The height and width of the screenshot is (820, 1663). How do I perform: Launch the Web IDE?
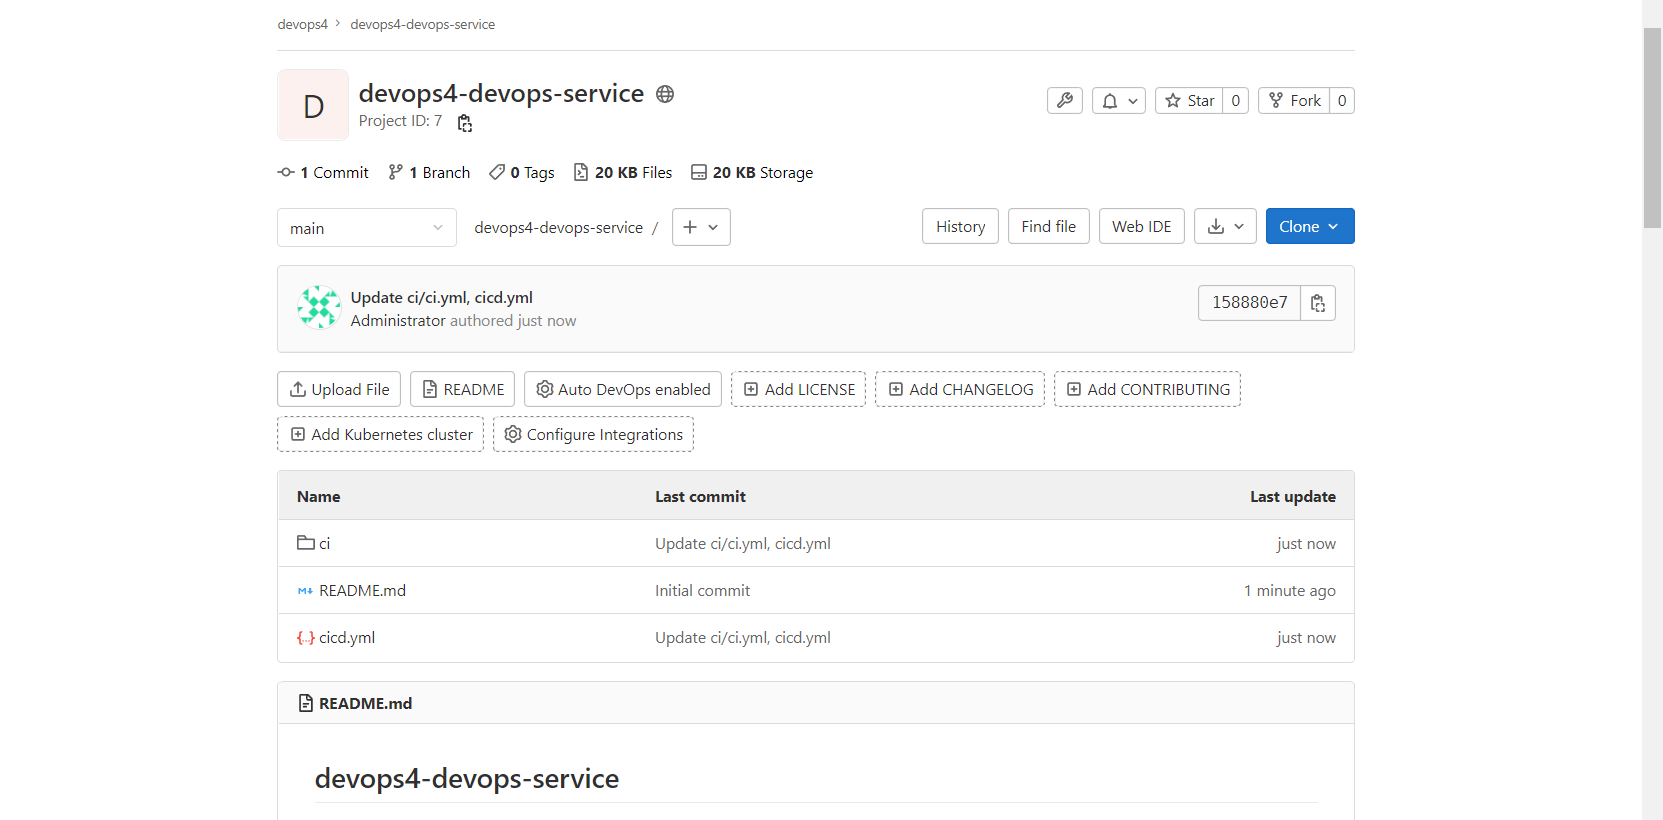tap(1141, 227)
